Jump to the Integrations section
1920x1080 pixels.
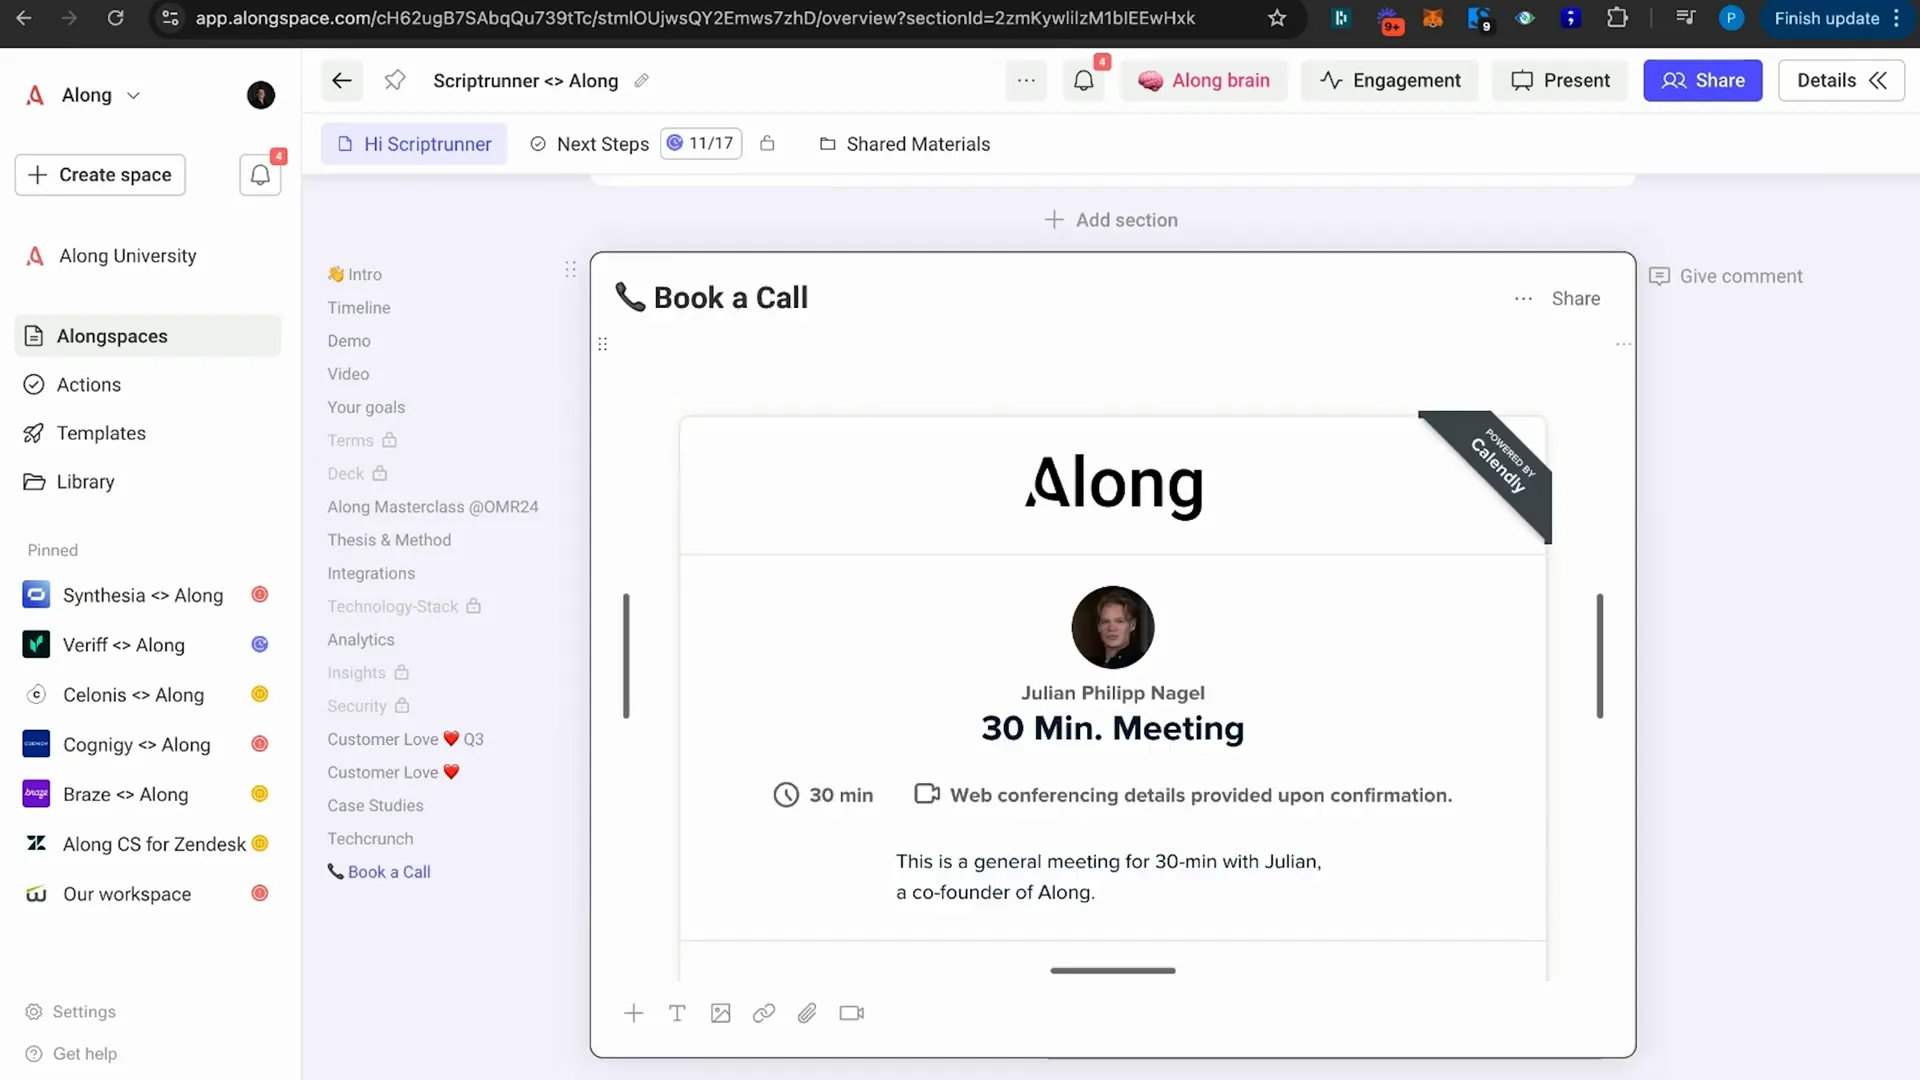[x=371, y=573]
